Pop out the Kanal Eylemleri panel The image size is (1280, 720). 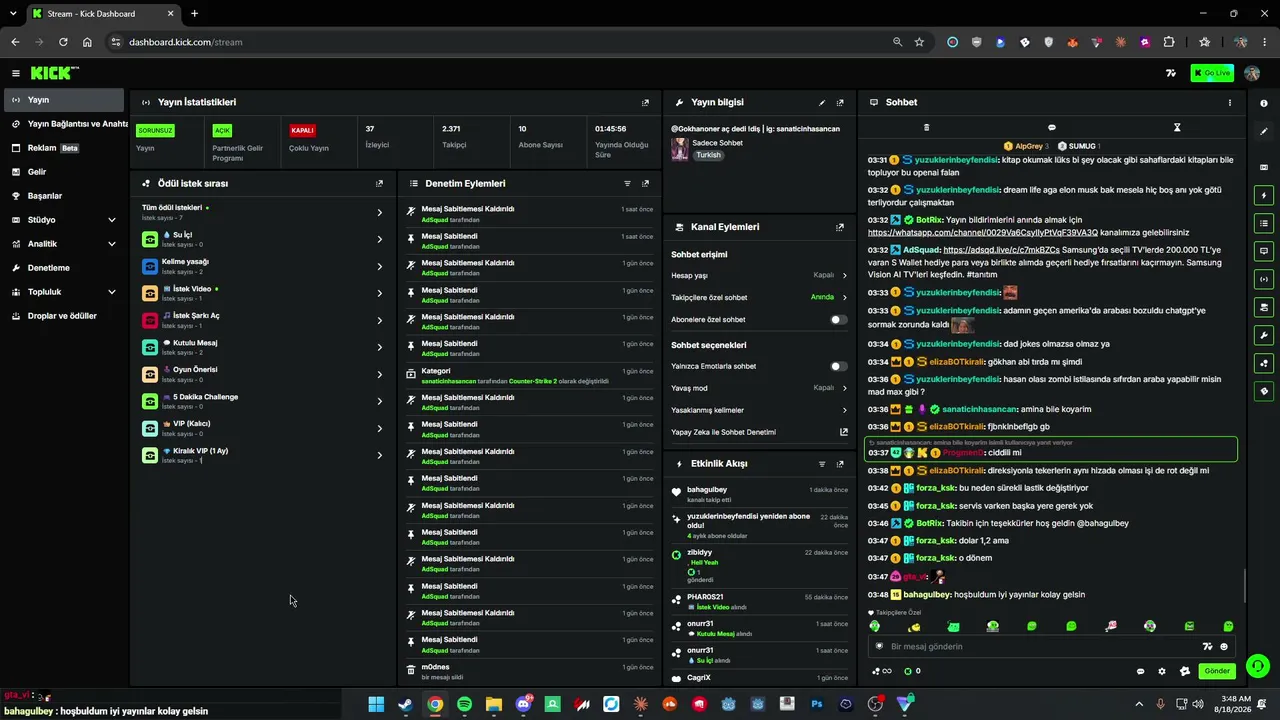840,227
